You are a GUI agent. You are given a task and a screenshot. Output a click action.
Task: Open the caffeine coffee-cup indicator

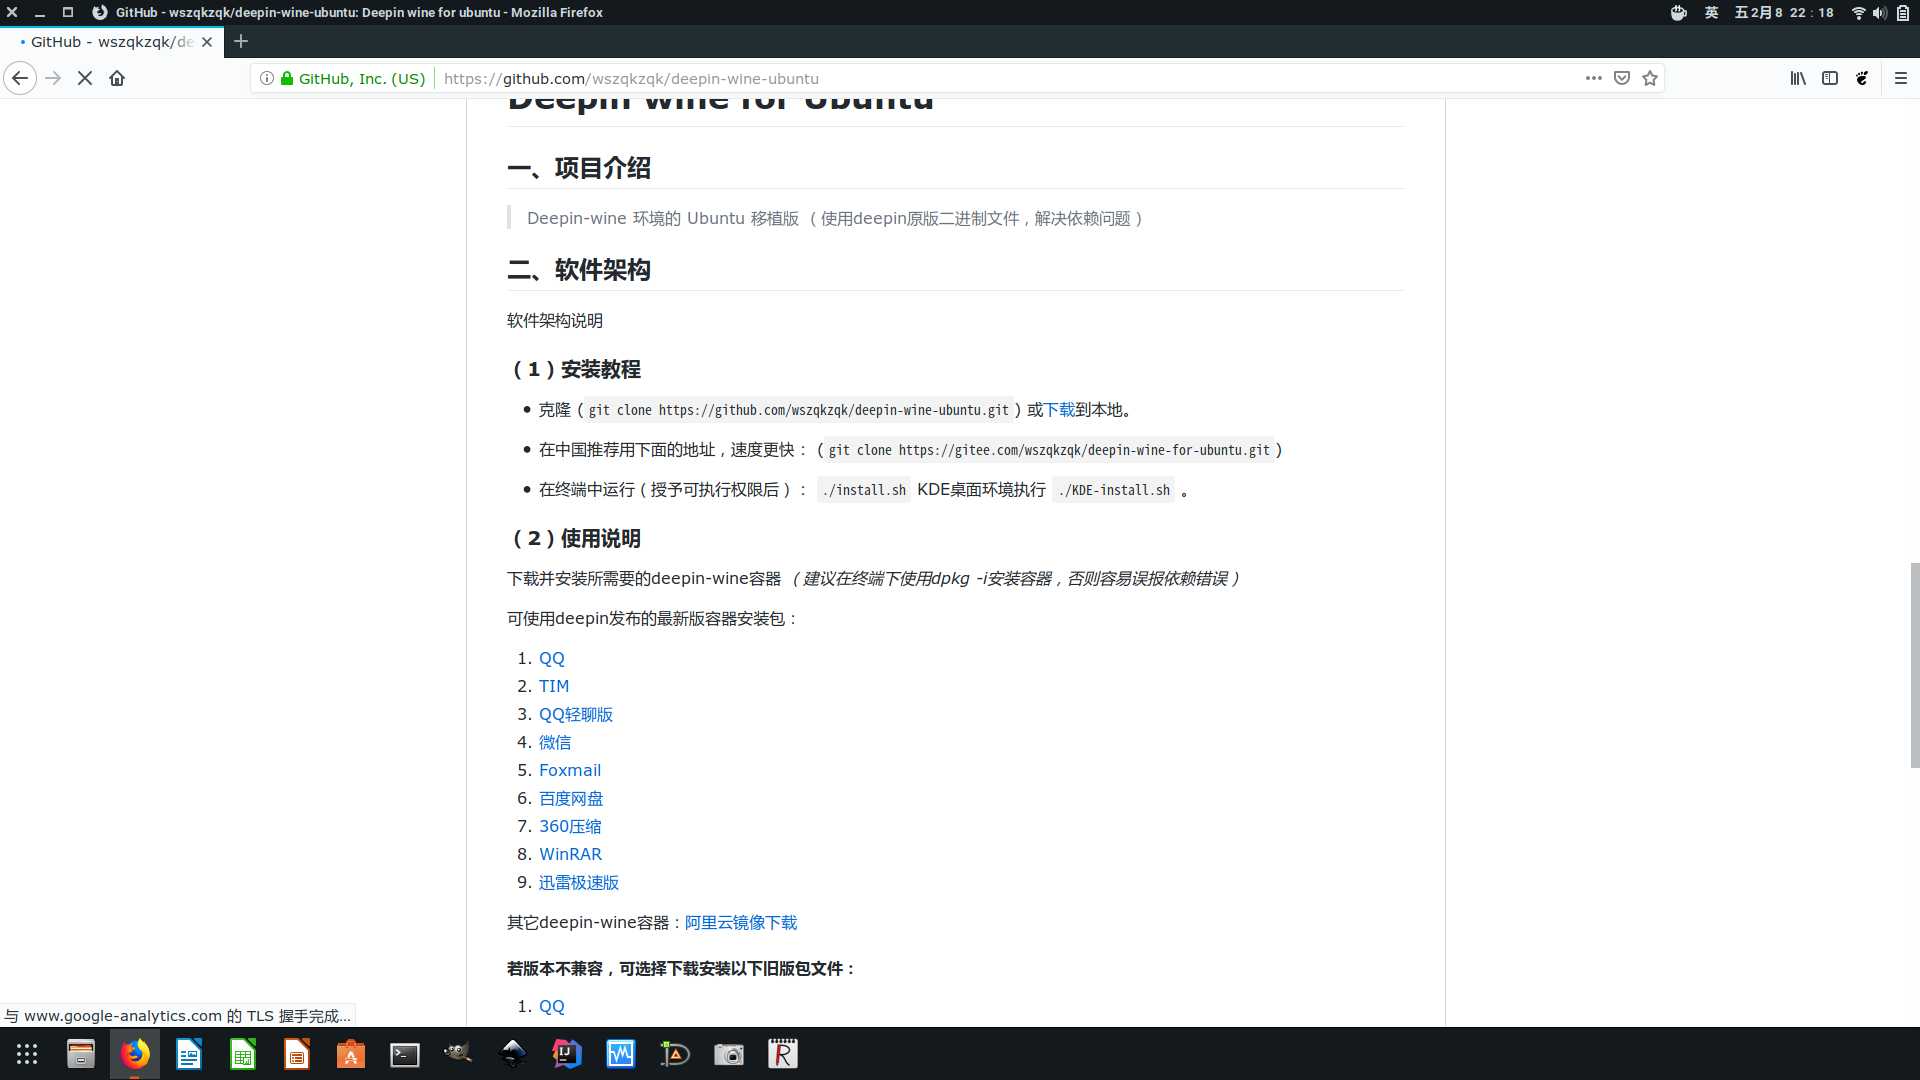[1679, 12]
